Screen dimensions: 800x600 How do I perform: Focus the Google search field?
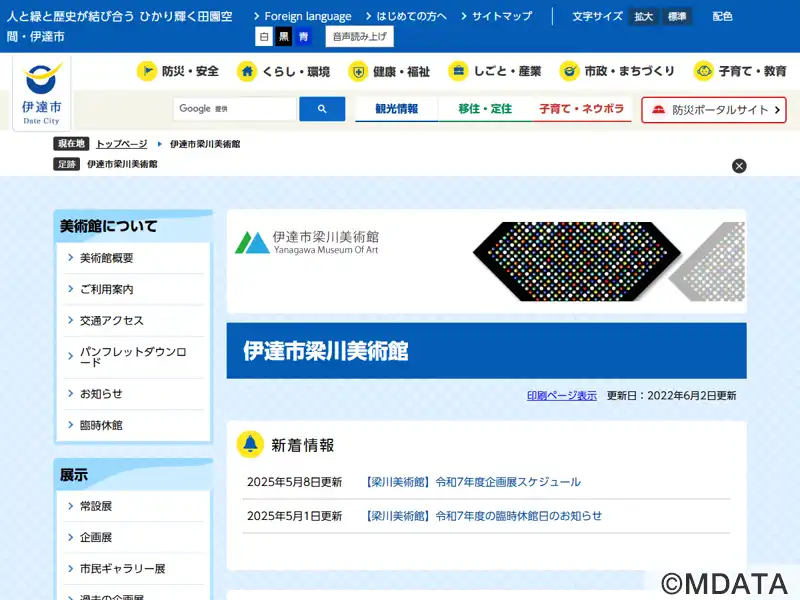coord(235,109)
